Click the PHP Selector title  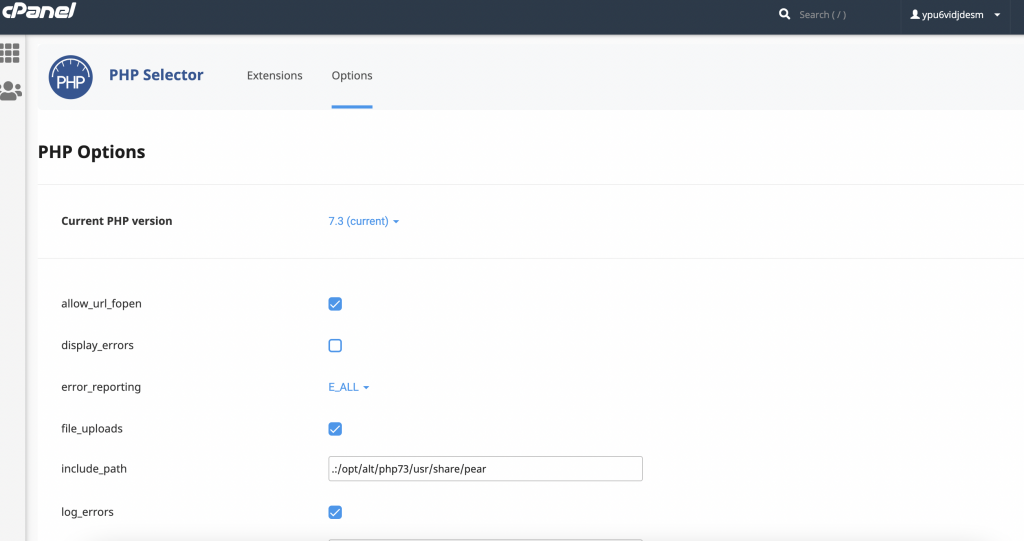click(x=156, y=75)
